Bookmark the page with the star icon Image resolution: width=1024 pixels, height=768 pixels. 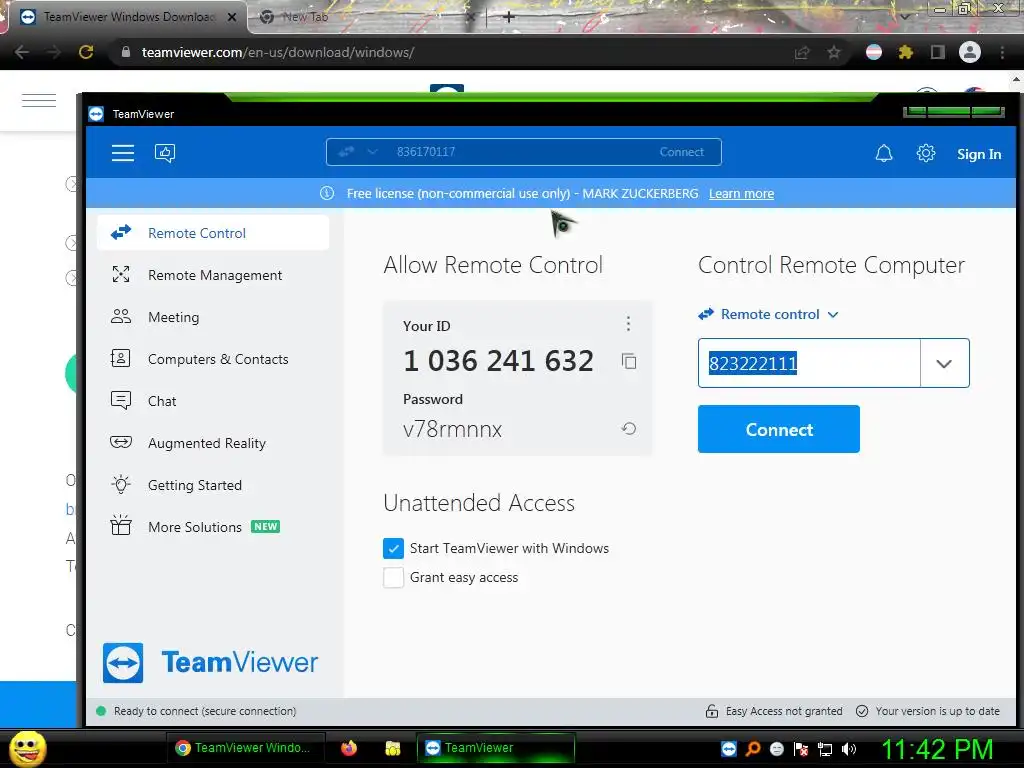point(834,52)
